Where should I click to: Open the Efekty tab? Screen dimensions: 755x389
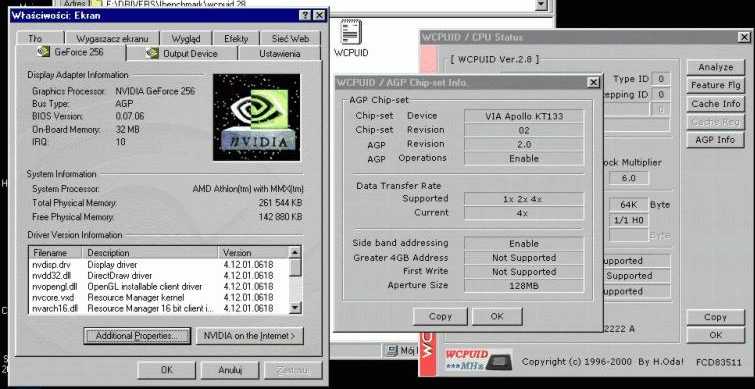coord(236,39)
